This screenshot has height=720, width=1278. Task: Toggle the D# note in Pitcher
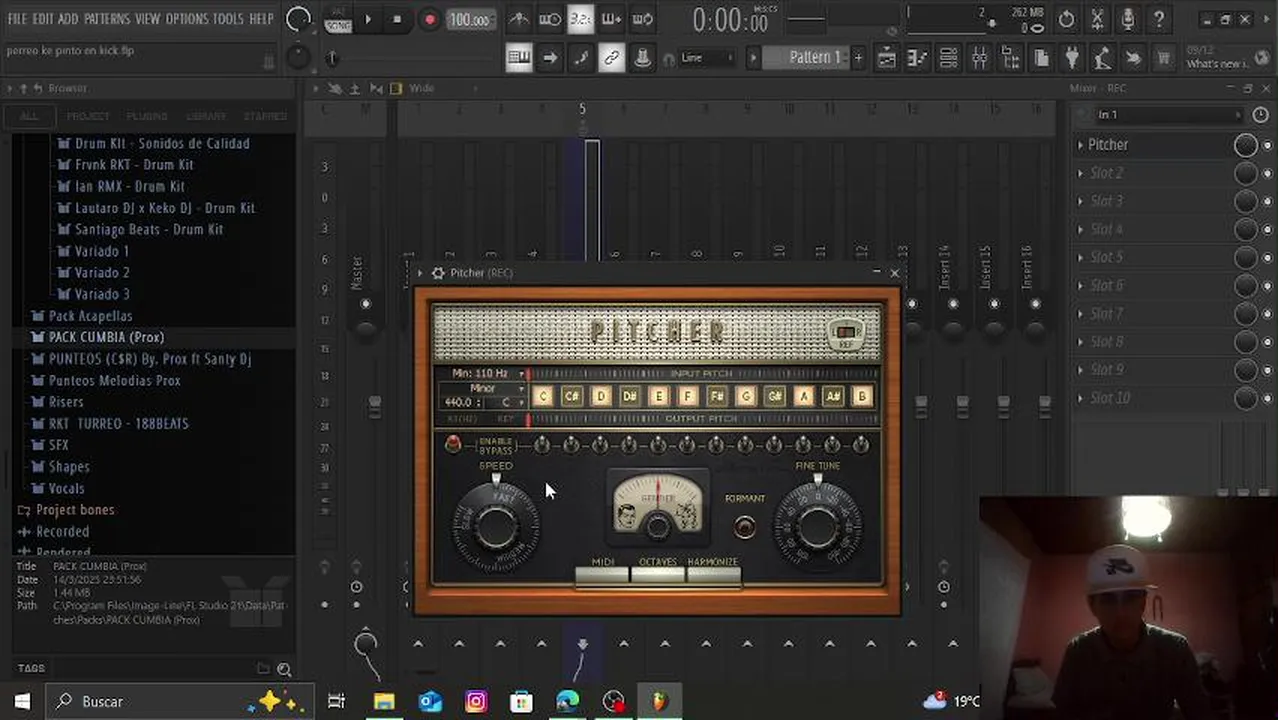point(630,396)
